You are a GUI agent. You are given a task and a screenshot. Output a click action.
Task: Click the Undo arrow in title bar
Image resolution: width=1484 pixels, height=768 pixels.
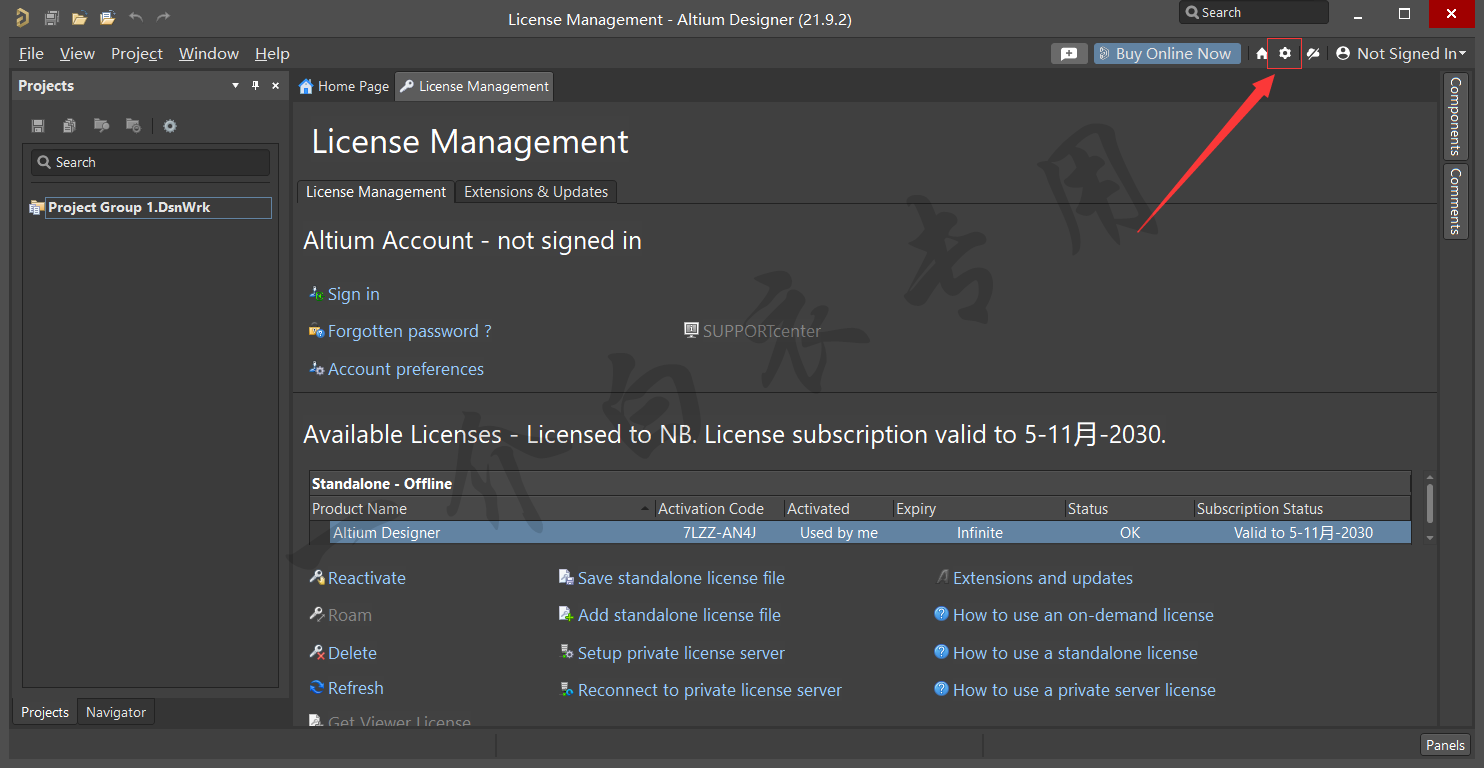pyautogui.click(x=136, y=17)
